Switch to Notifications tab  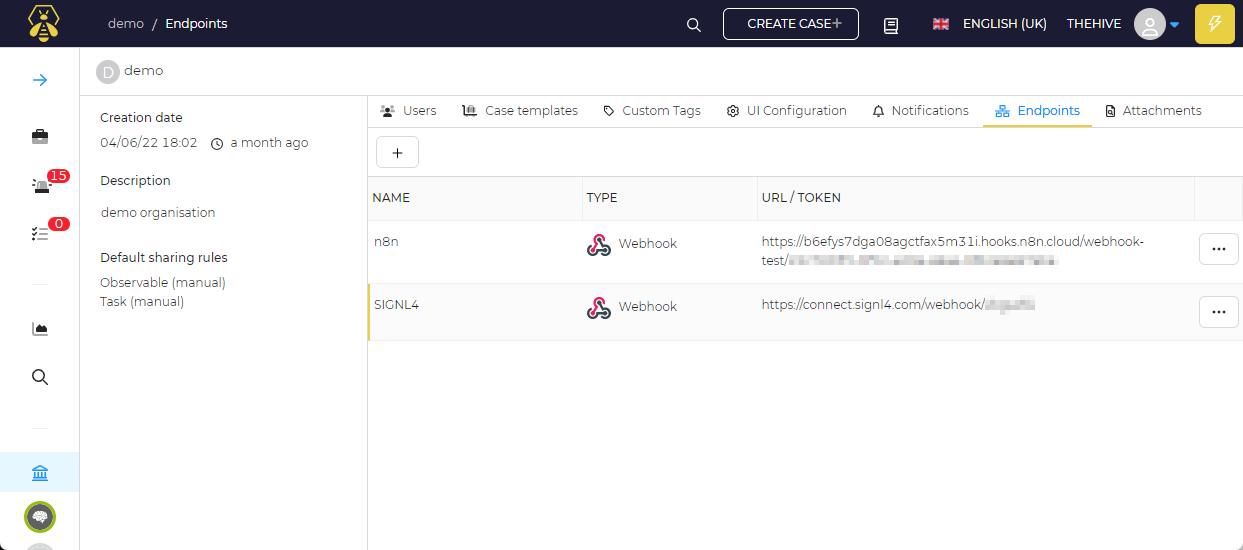pyautogui.click(x=920, y=111)
